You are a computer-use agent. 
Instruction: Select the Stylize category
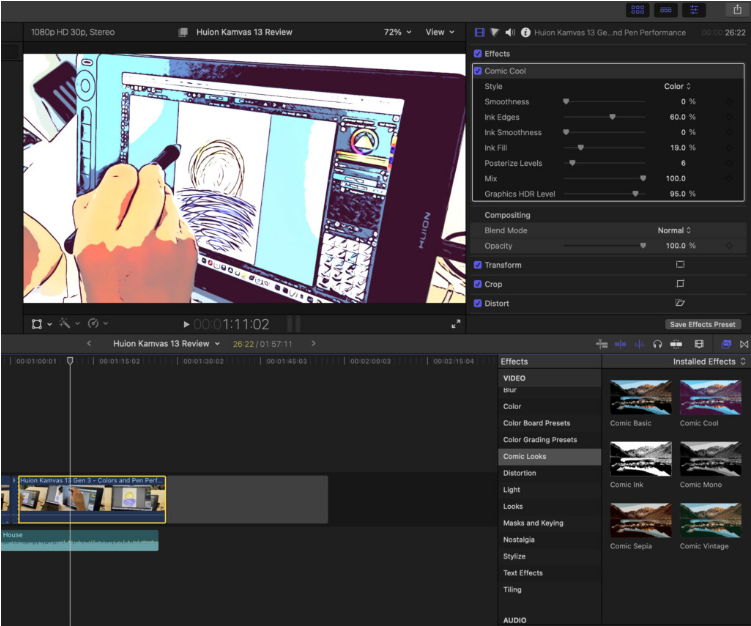[549, 556]
